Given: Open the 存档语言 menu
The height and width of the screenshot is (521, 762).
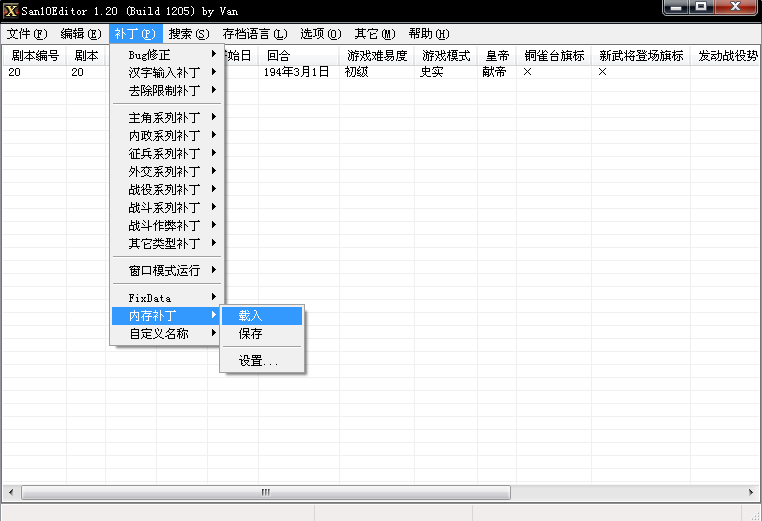Looking at the screenshot, I should (x=254, y=34).
